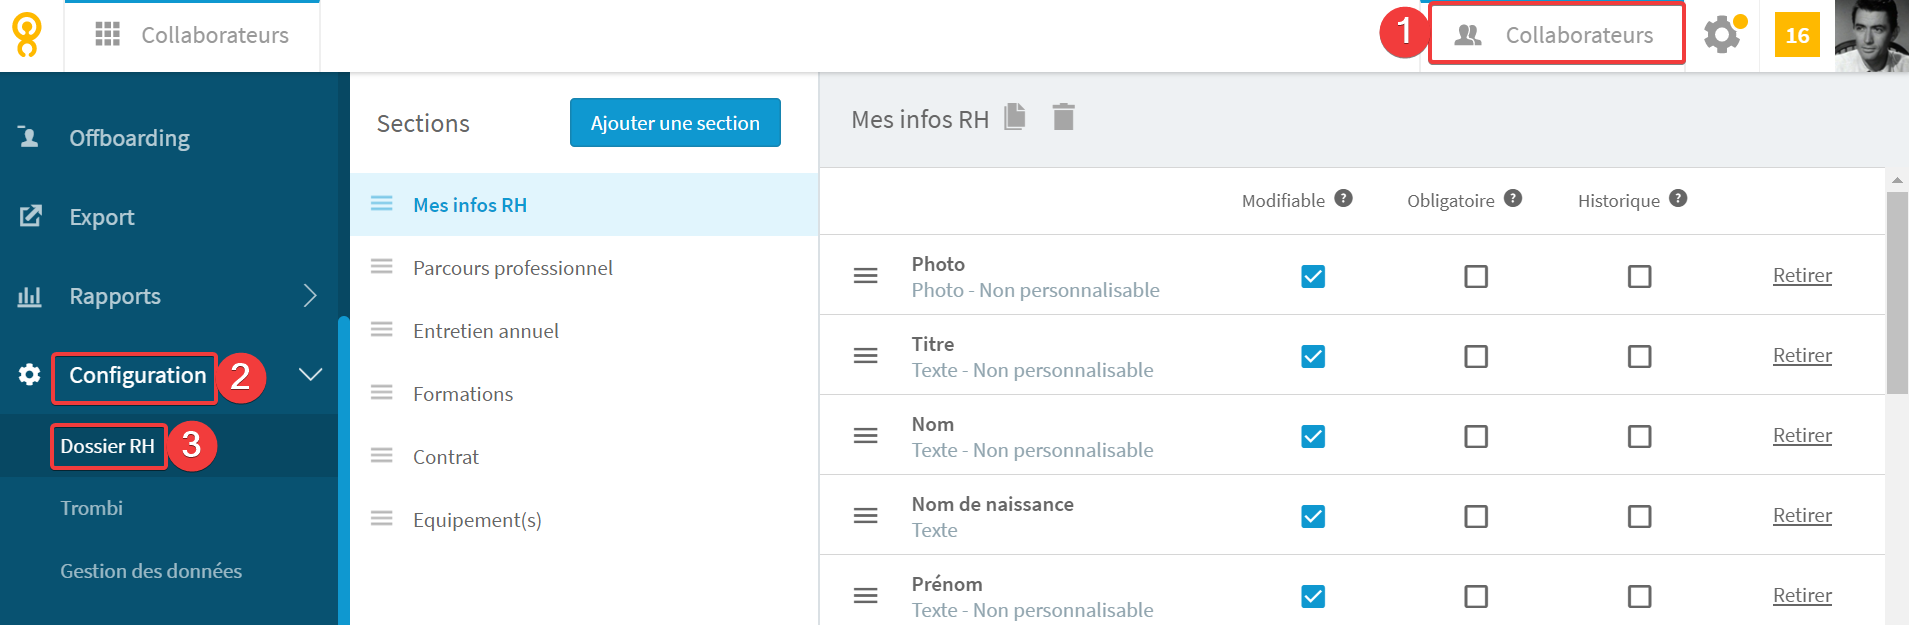Click Historique help question mark icon
1909x625 pixels.
coord(1678,198)
